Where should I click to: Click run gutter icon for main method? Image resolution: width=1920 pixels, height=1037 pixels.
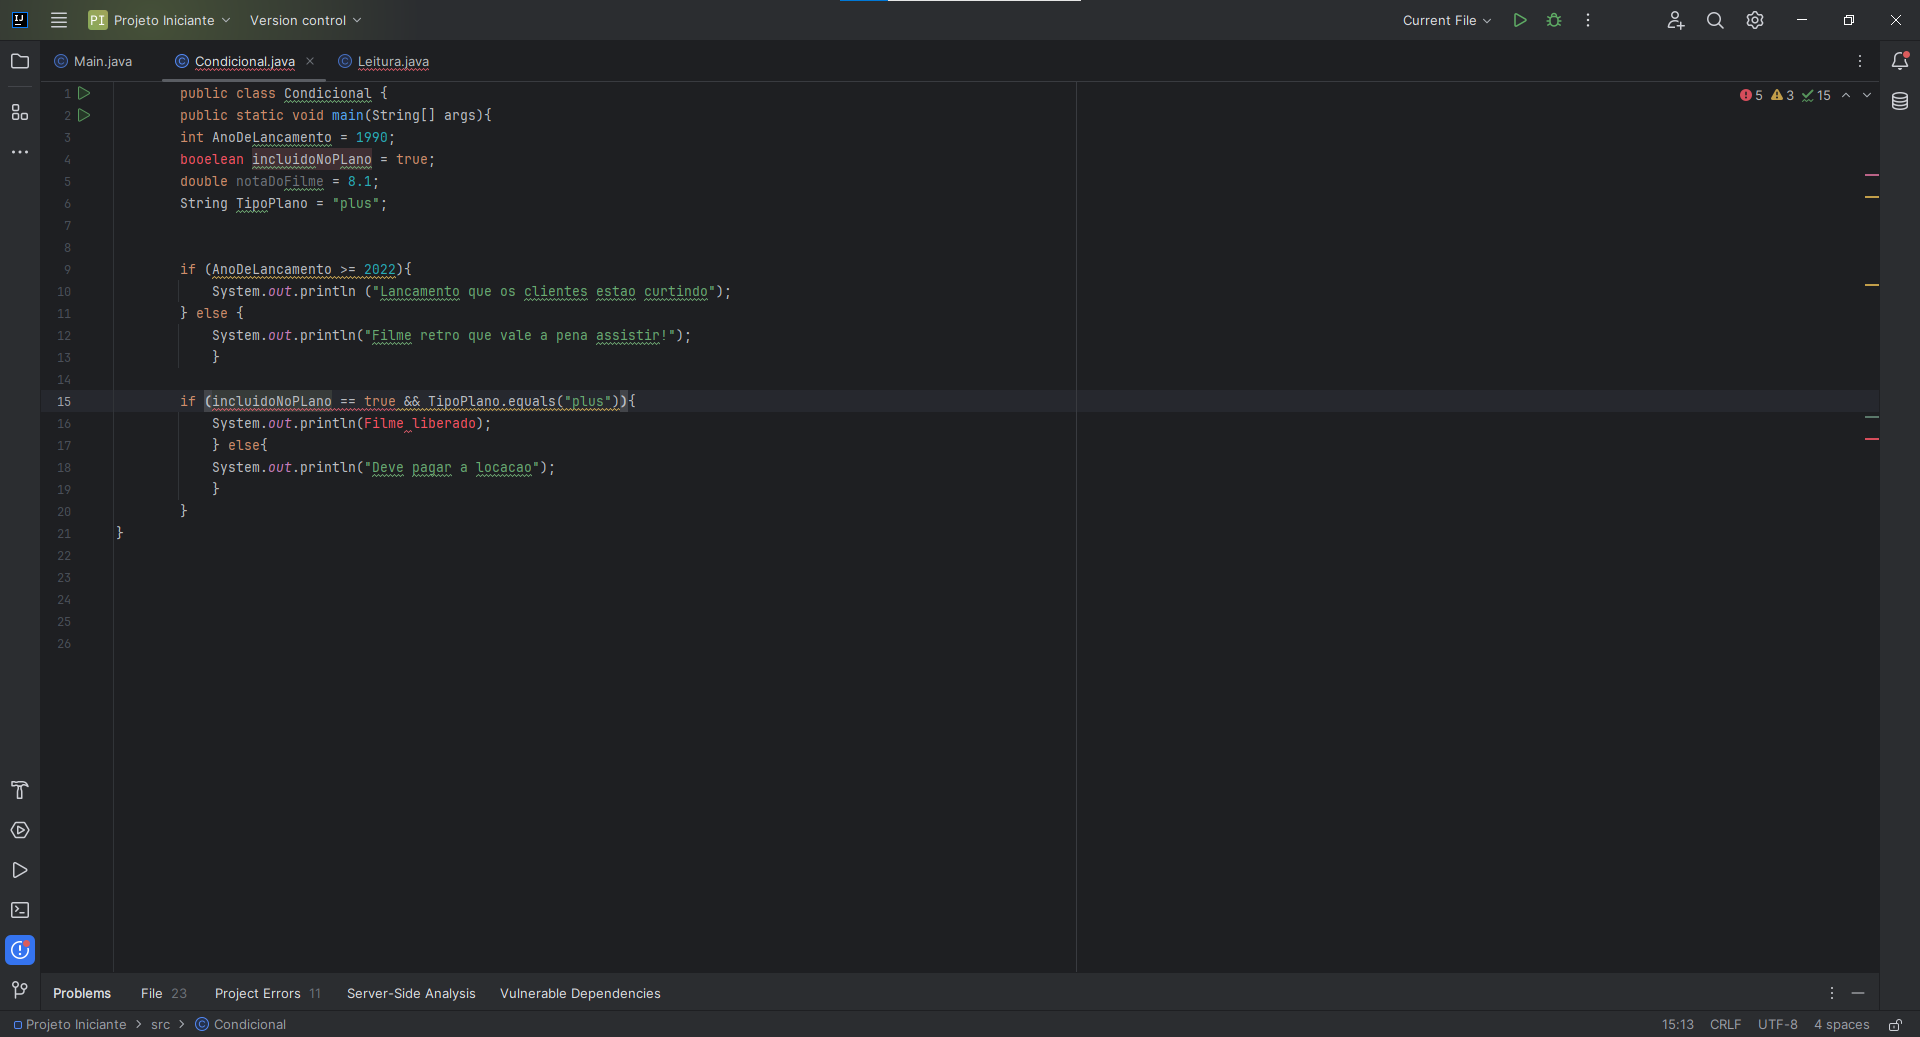[x=84, y=115]
